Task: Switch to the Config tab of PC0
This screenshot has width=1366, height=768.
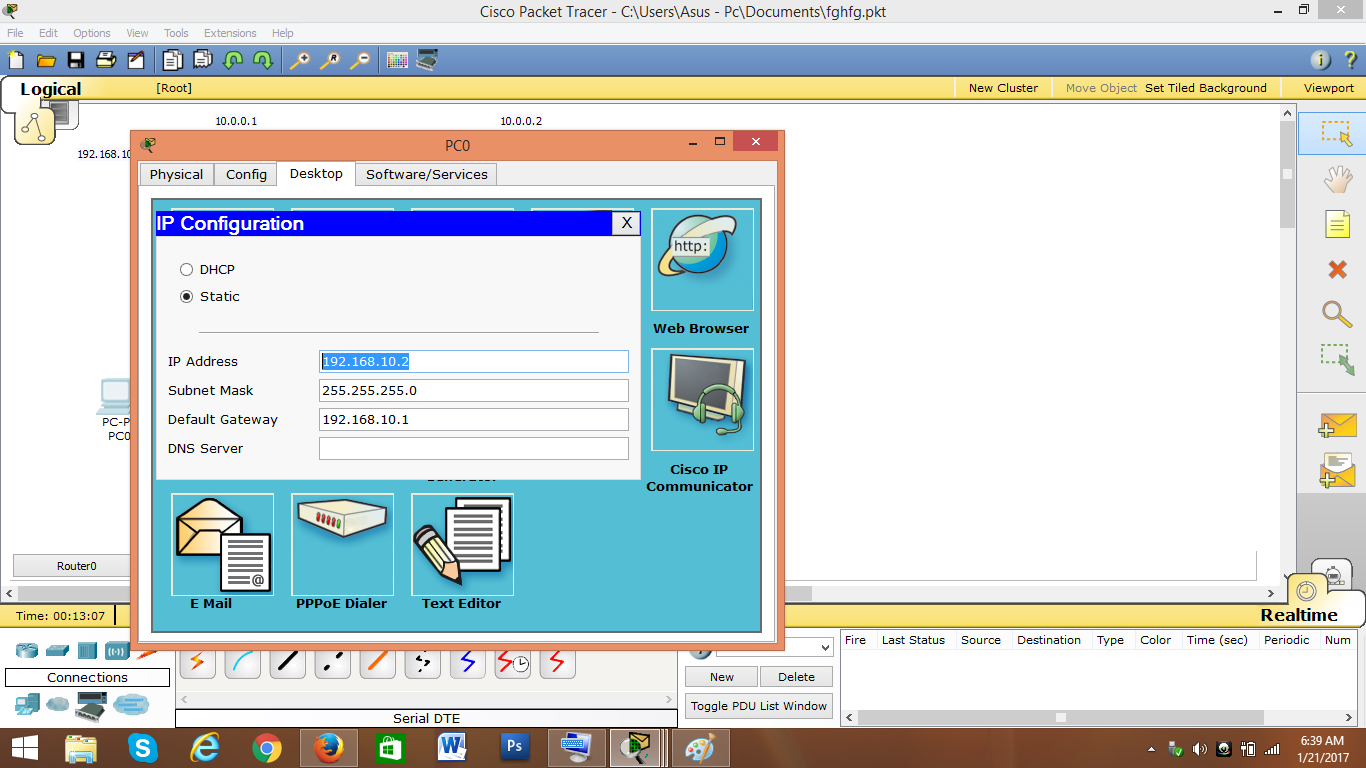Action: pos(245,174)
